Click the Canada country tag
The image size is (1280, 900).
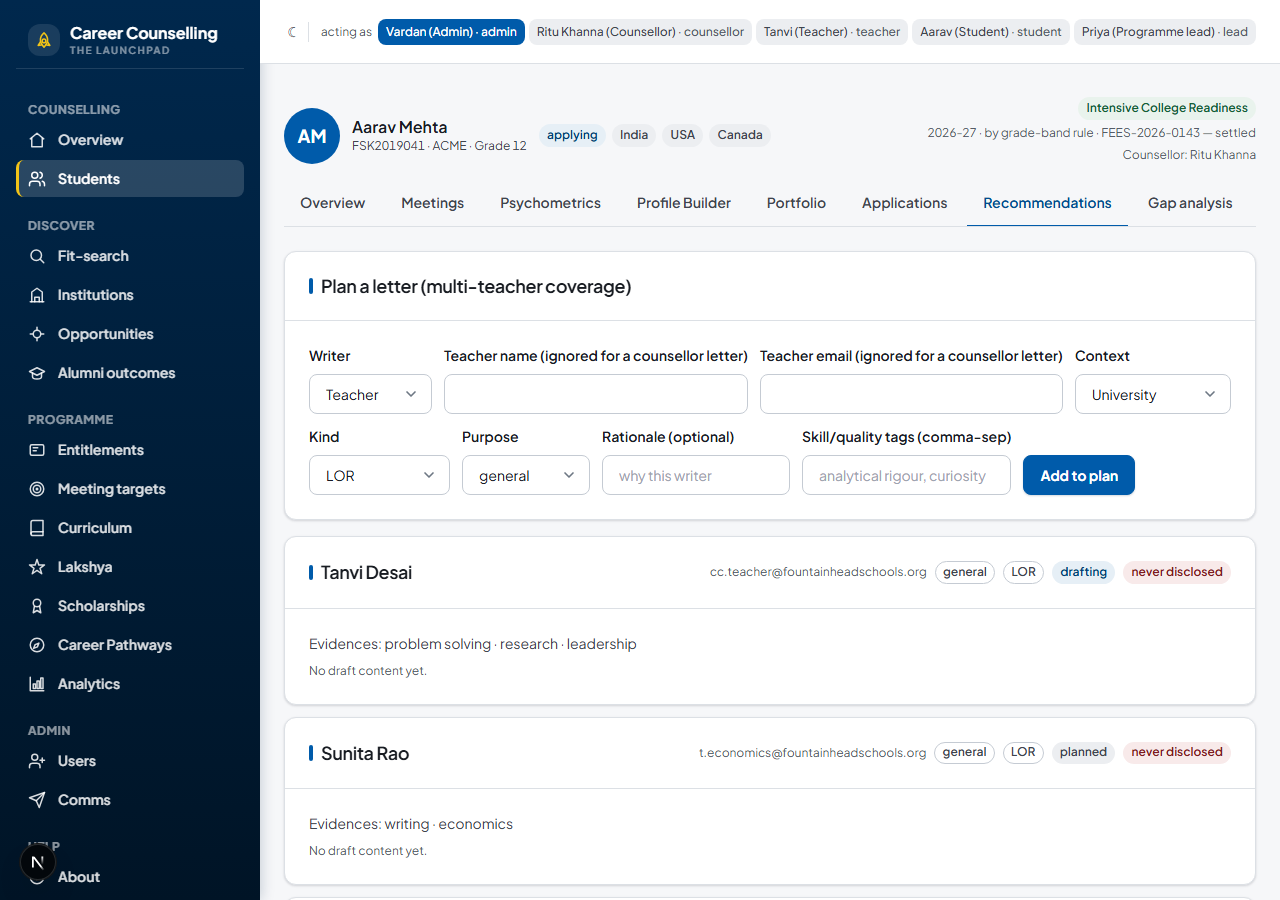pyautogui.click(x=740, y=135)
